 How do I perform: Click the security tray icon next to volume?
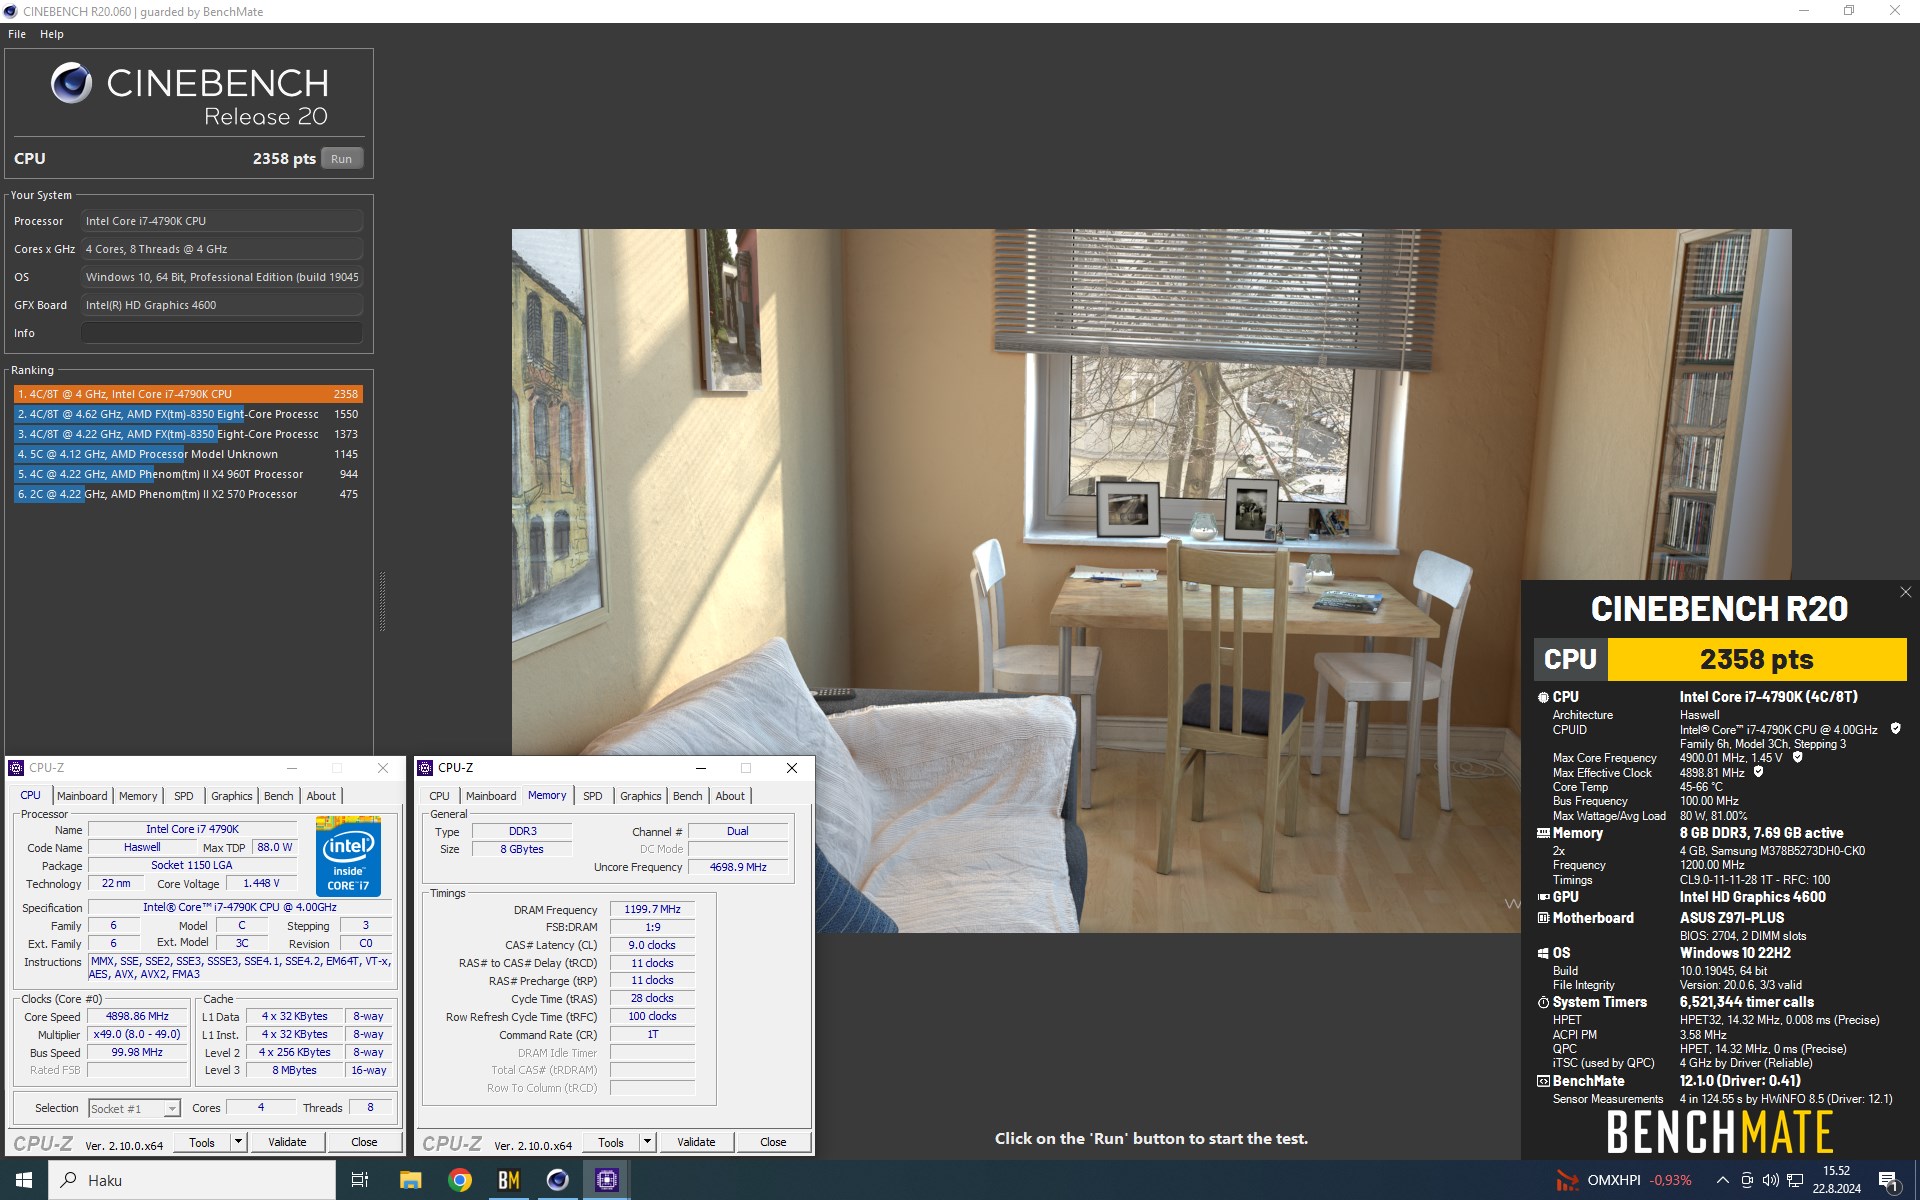coord(1746,1180)
